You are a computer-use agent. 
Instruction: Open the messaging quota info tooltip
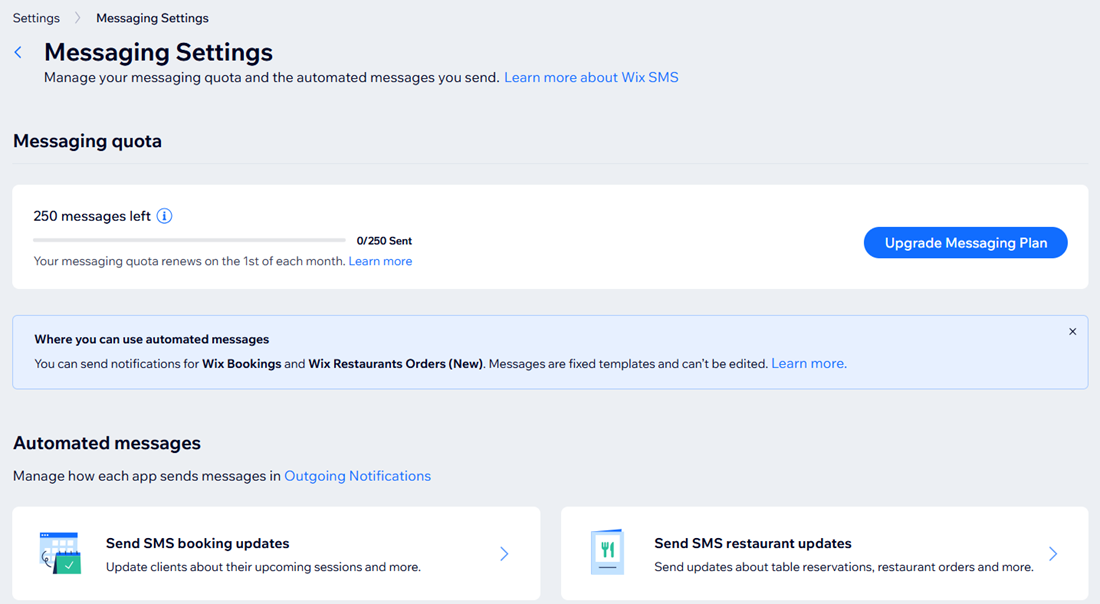(164, 215)
